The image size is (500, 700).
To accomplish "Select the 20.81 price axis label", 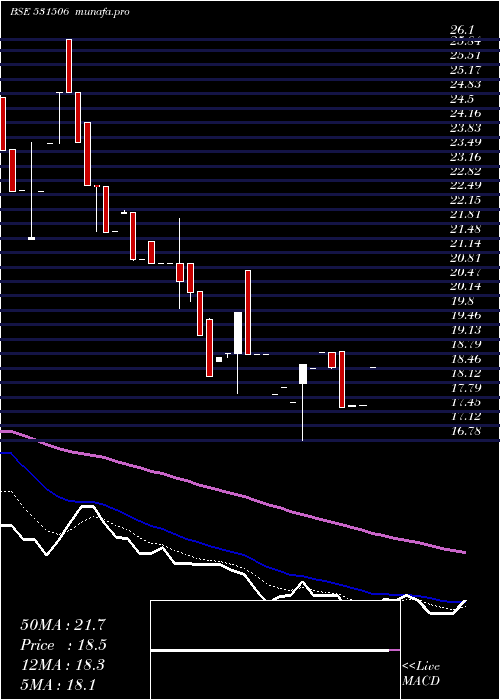I will point(466,258).
